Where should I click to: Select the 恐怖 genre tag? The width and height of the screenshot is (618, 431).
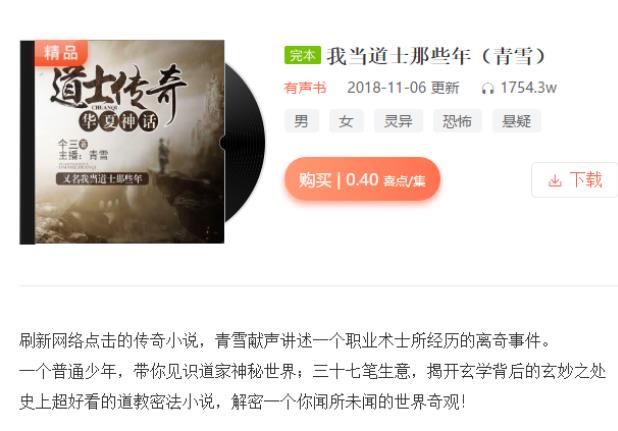[457, 121]
